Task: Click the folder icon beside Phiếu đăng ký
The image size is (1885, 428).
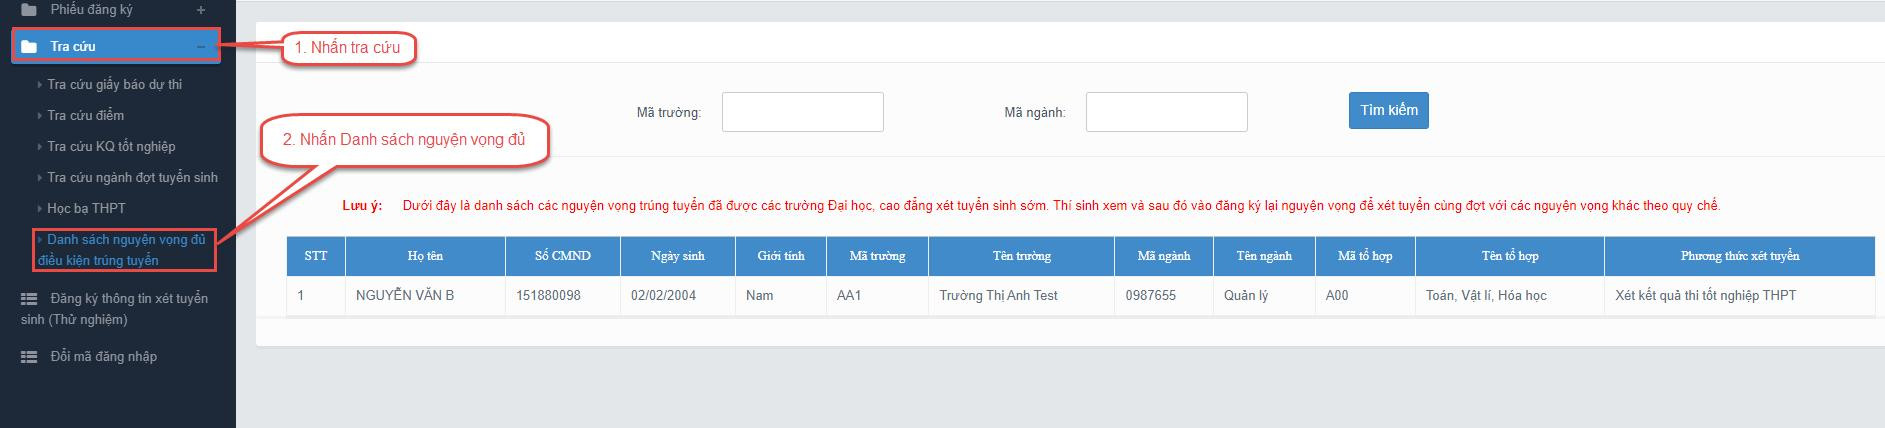Action: pos(29,10)
